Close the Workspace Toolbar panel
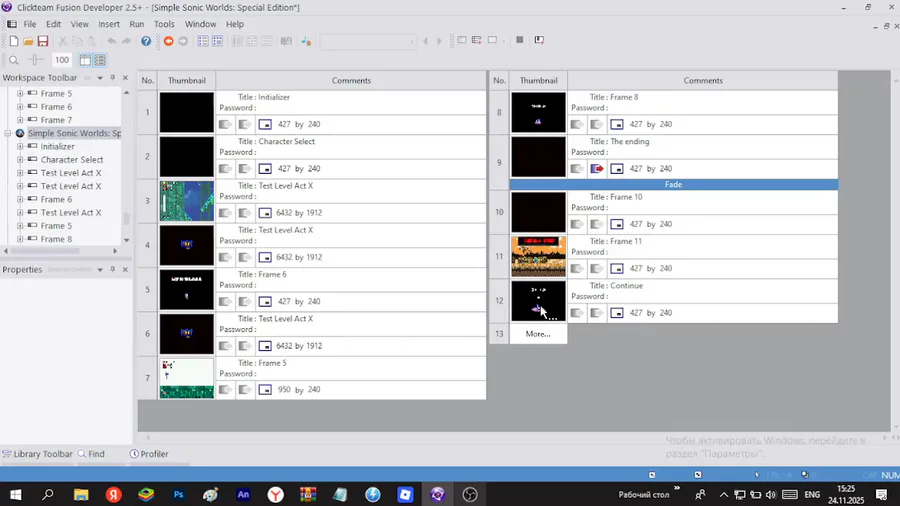The height and width of the screenshot is (506, 900). (x=125, y=77)
